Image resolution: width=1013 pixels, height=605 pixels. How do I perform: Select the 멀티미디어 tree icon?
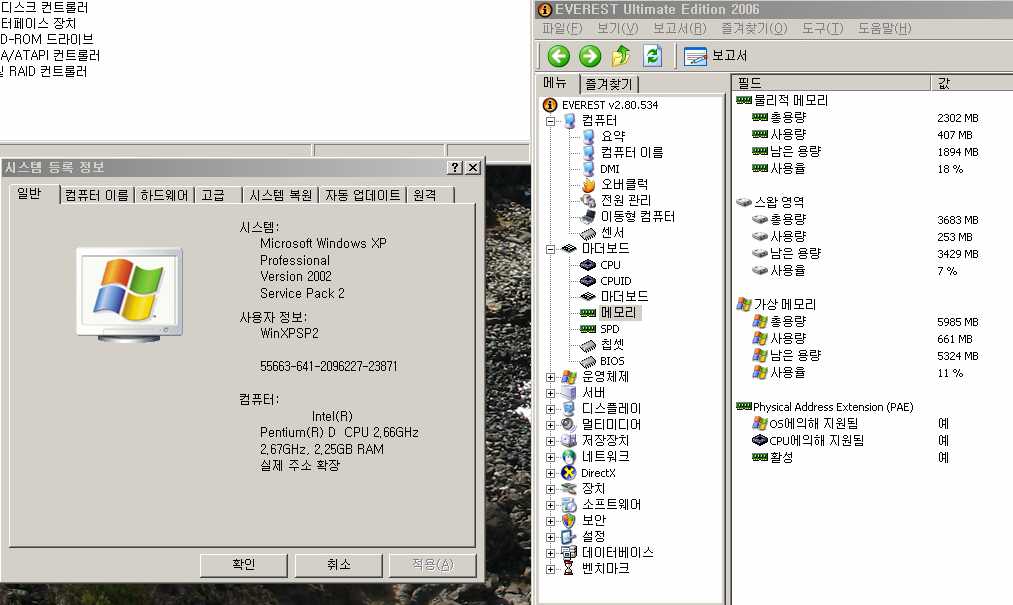click(569, 425)
